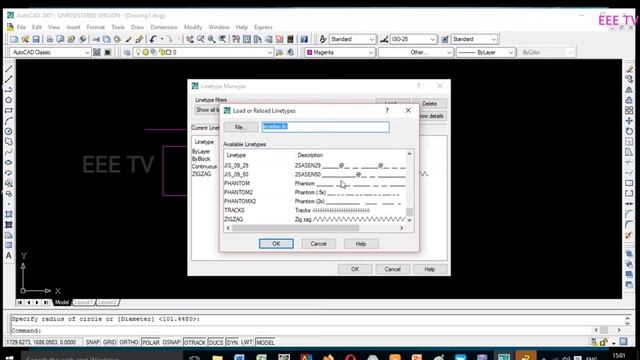Select the Rectangle draw tool

click(x=9, y=111)
